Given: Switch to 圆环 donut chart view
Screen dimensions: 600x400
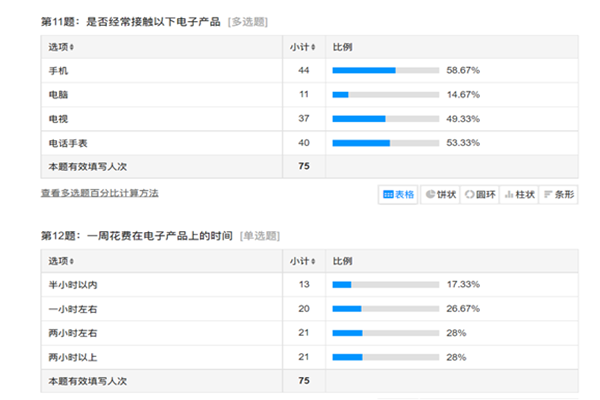Looking at the screenshot, I should (479, 195).
